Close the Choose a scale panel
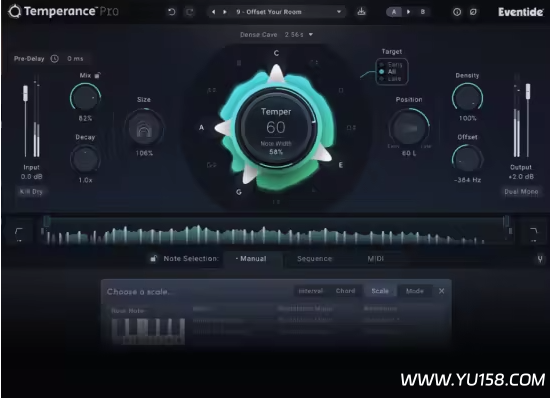The height and width of the screenshot is (398, 550). click(442, 291)
